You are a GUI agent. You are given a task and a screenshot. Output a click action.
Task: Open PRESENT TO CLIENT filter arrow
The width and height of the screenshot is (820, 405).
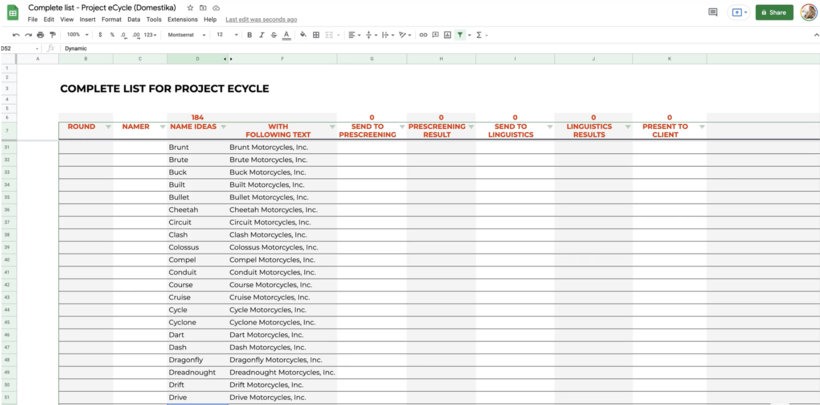click(702, 127)
